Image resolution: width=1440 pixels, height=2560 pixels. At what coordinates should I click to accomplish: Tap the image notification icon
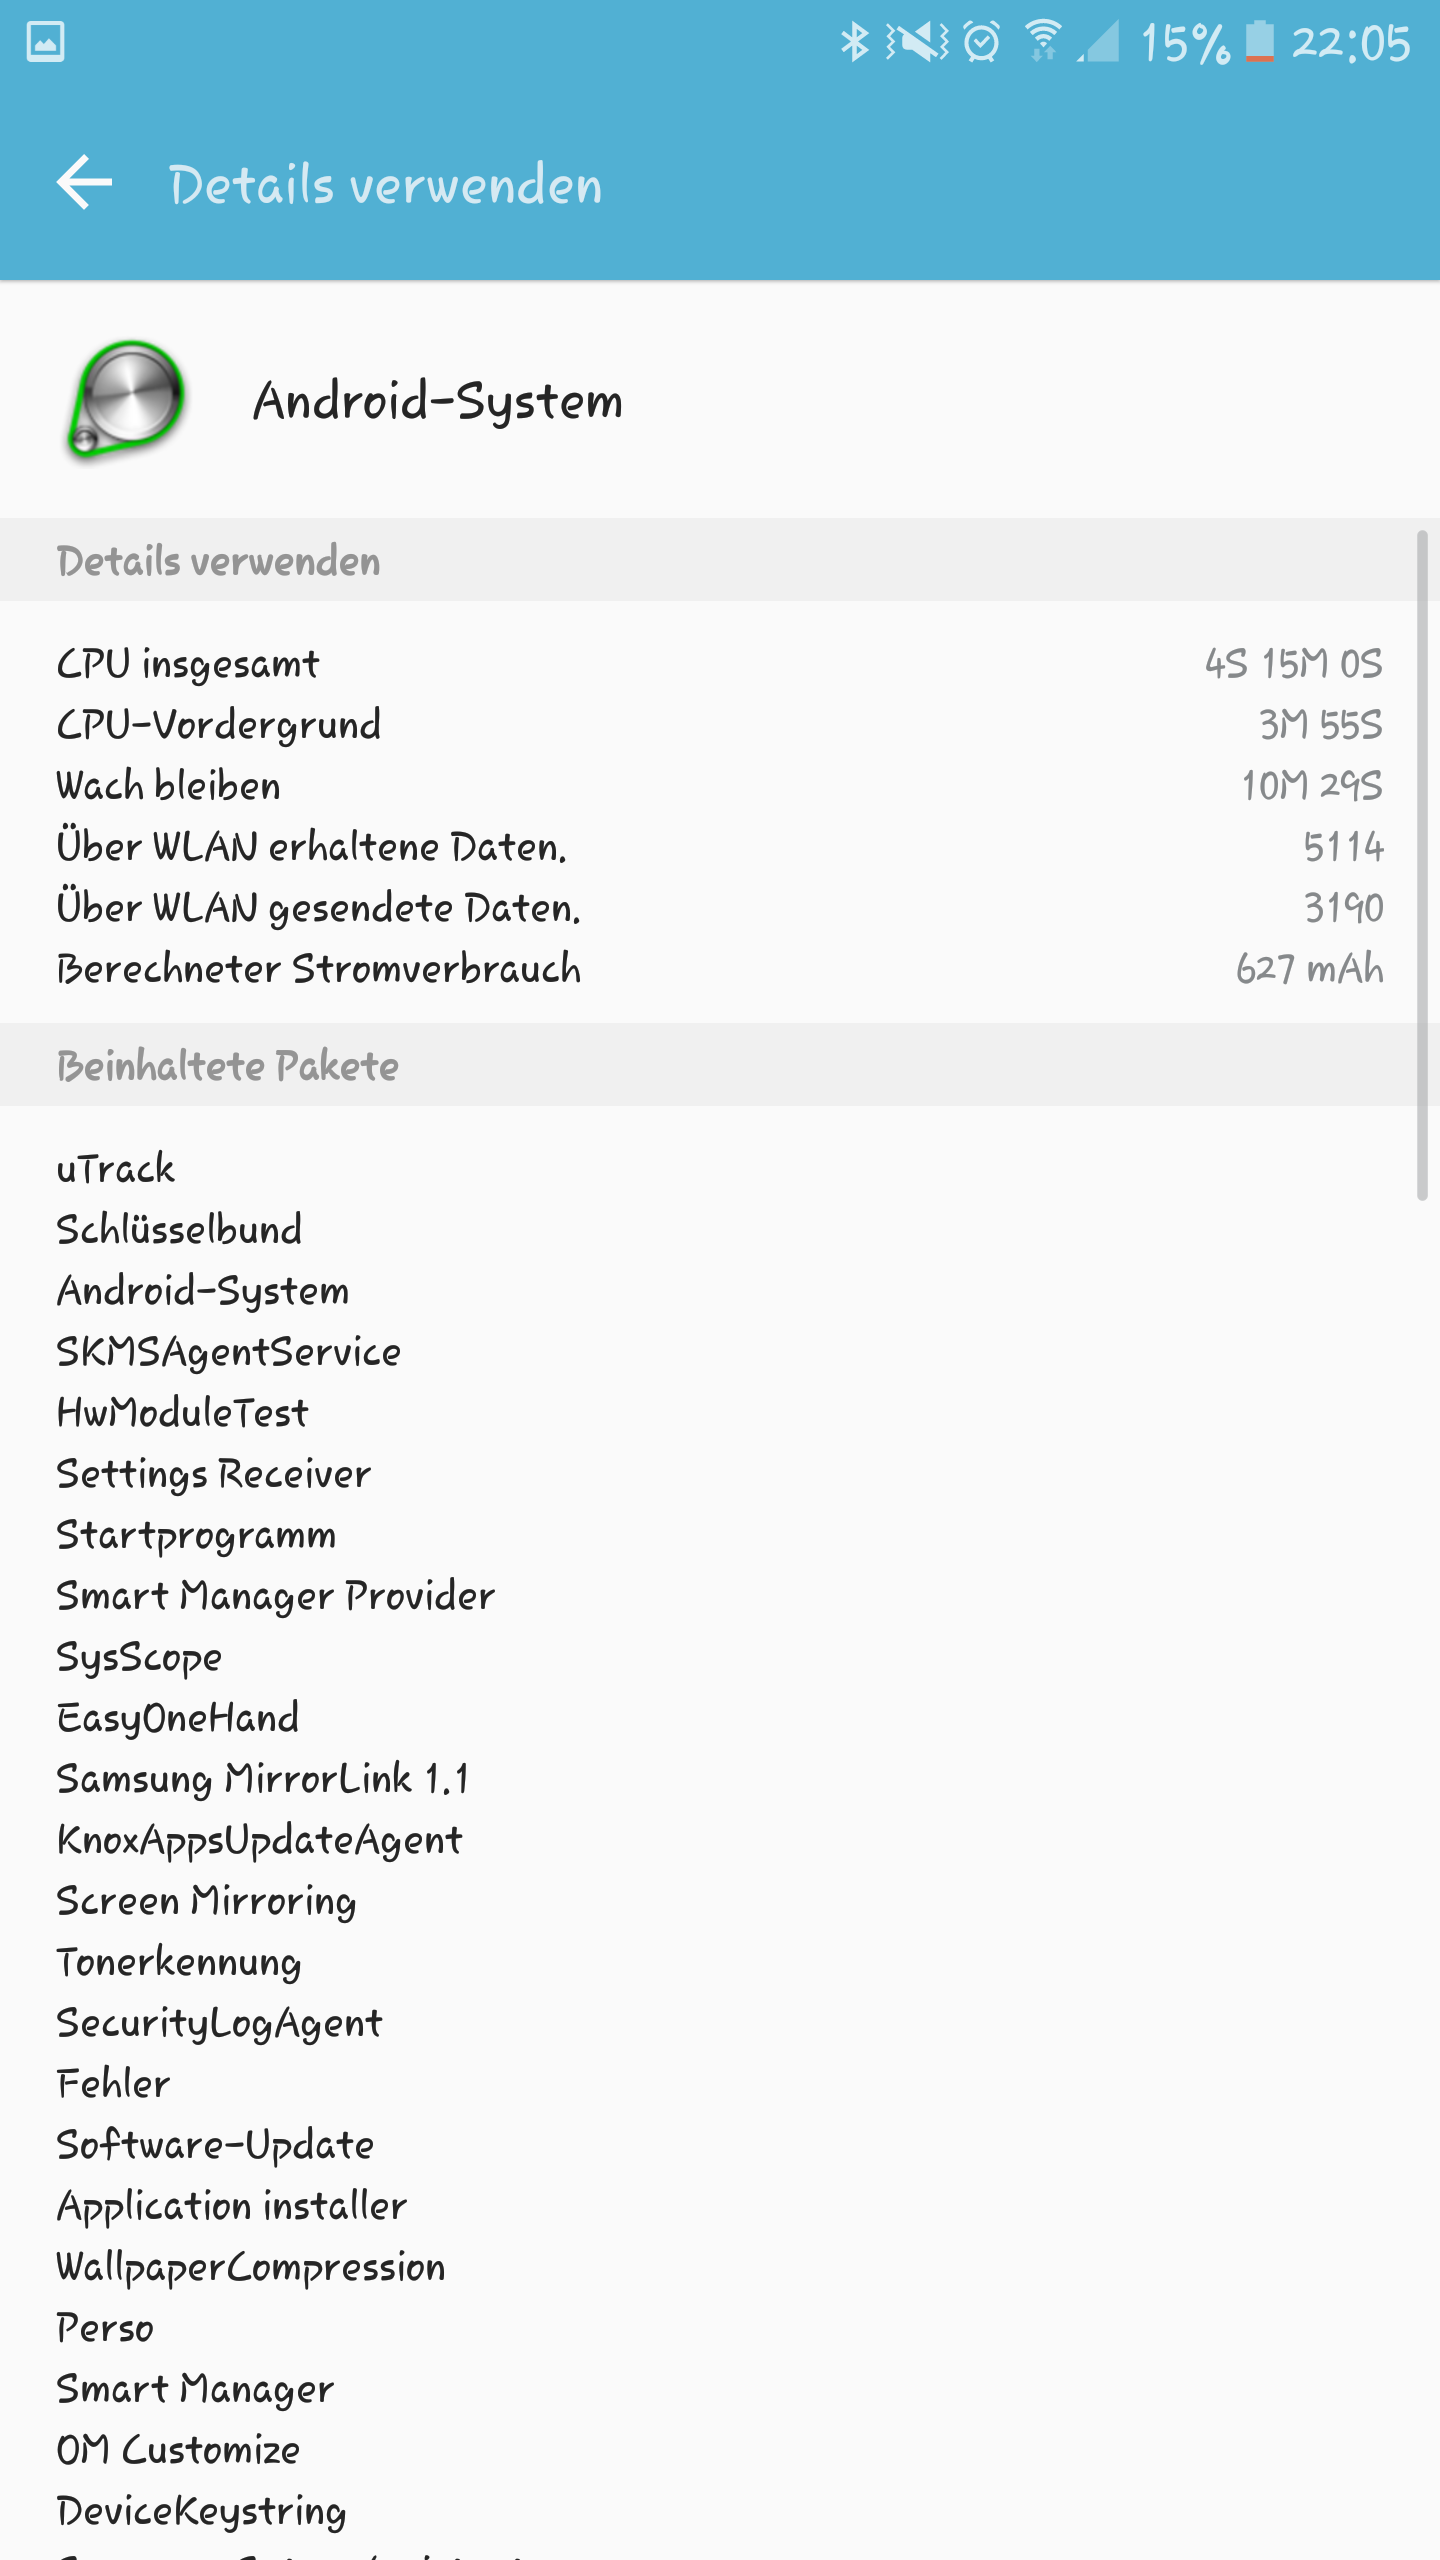click(x=45, y=42)
